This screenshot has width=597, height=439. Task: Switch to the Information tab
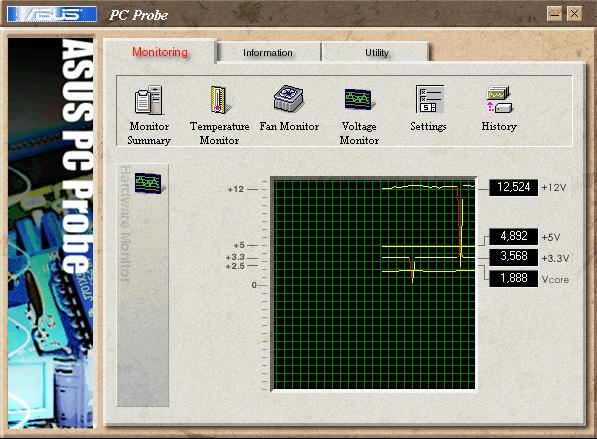tap(268, 52)
